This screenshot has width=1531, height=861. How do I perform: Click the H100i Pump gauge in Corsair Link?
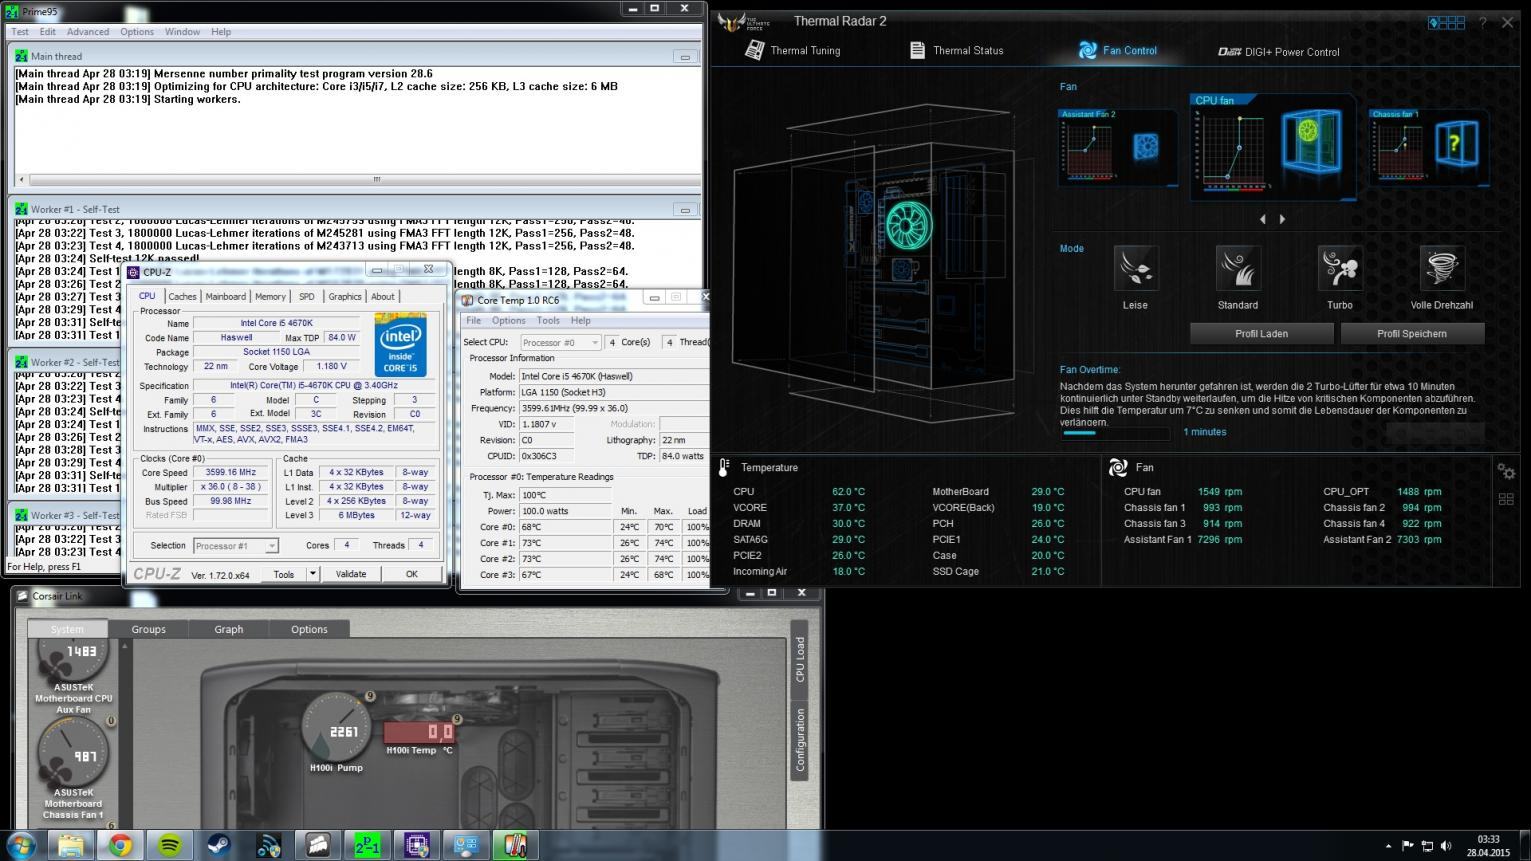(336, 728)
